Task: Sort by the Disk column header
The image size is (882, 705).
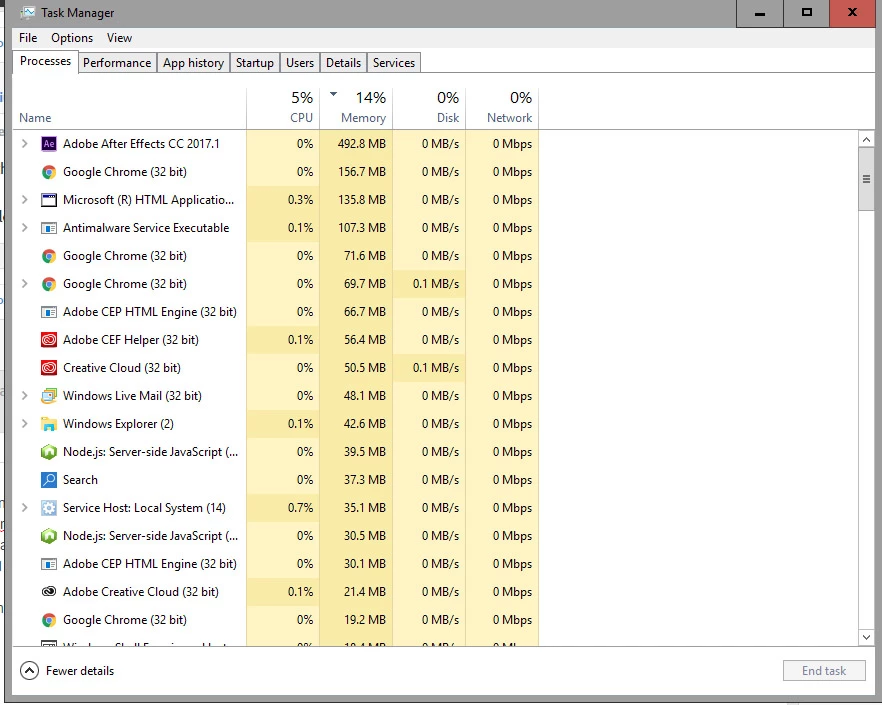Action: [x=429, y=108]
